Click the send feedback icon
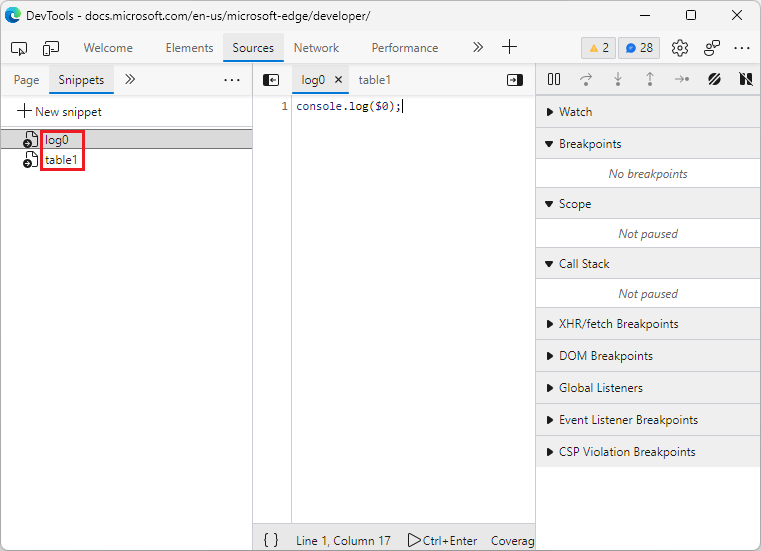 711,48
